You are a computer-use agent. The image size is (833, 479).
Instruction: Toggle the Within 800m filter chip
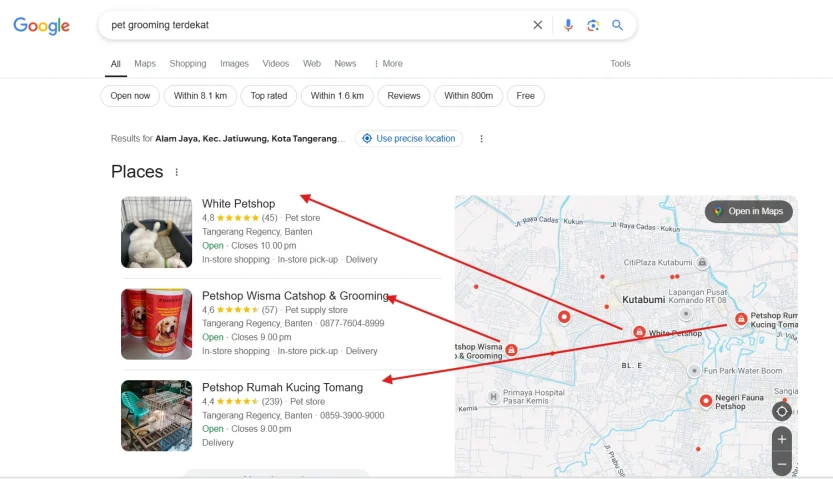coord(469,96)
